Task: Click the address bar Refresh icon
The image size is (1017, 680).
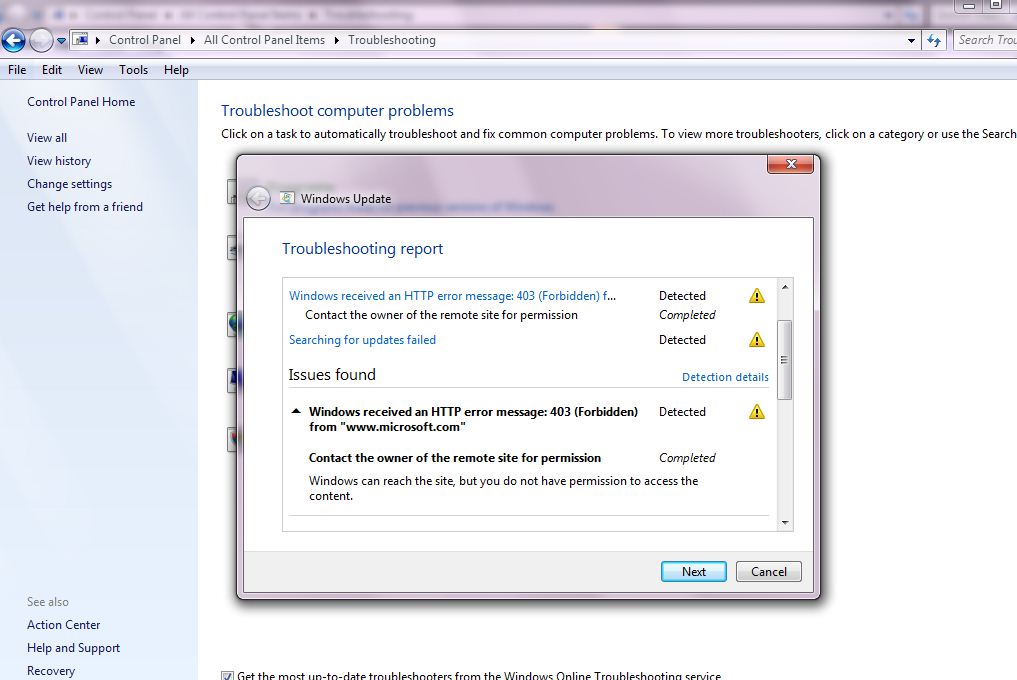Action: pyautogui.click(x=934, y=40)
